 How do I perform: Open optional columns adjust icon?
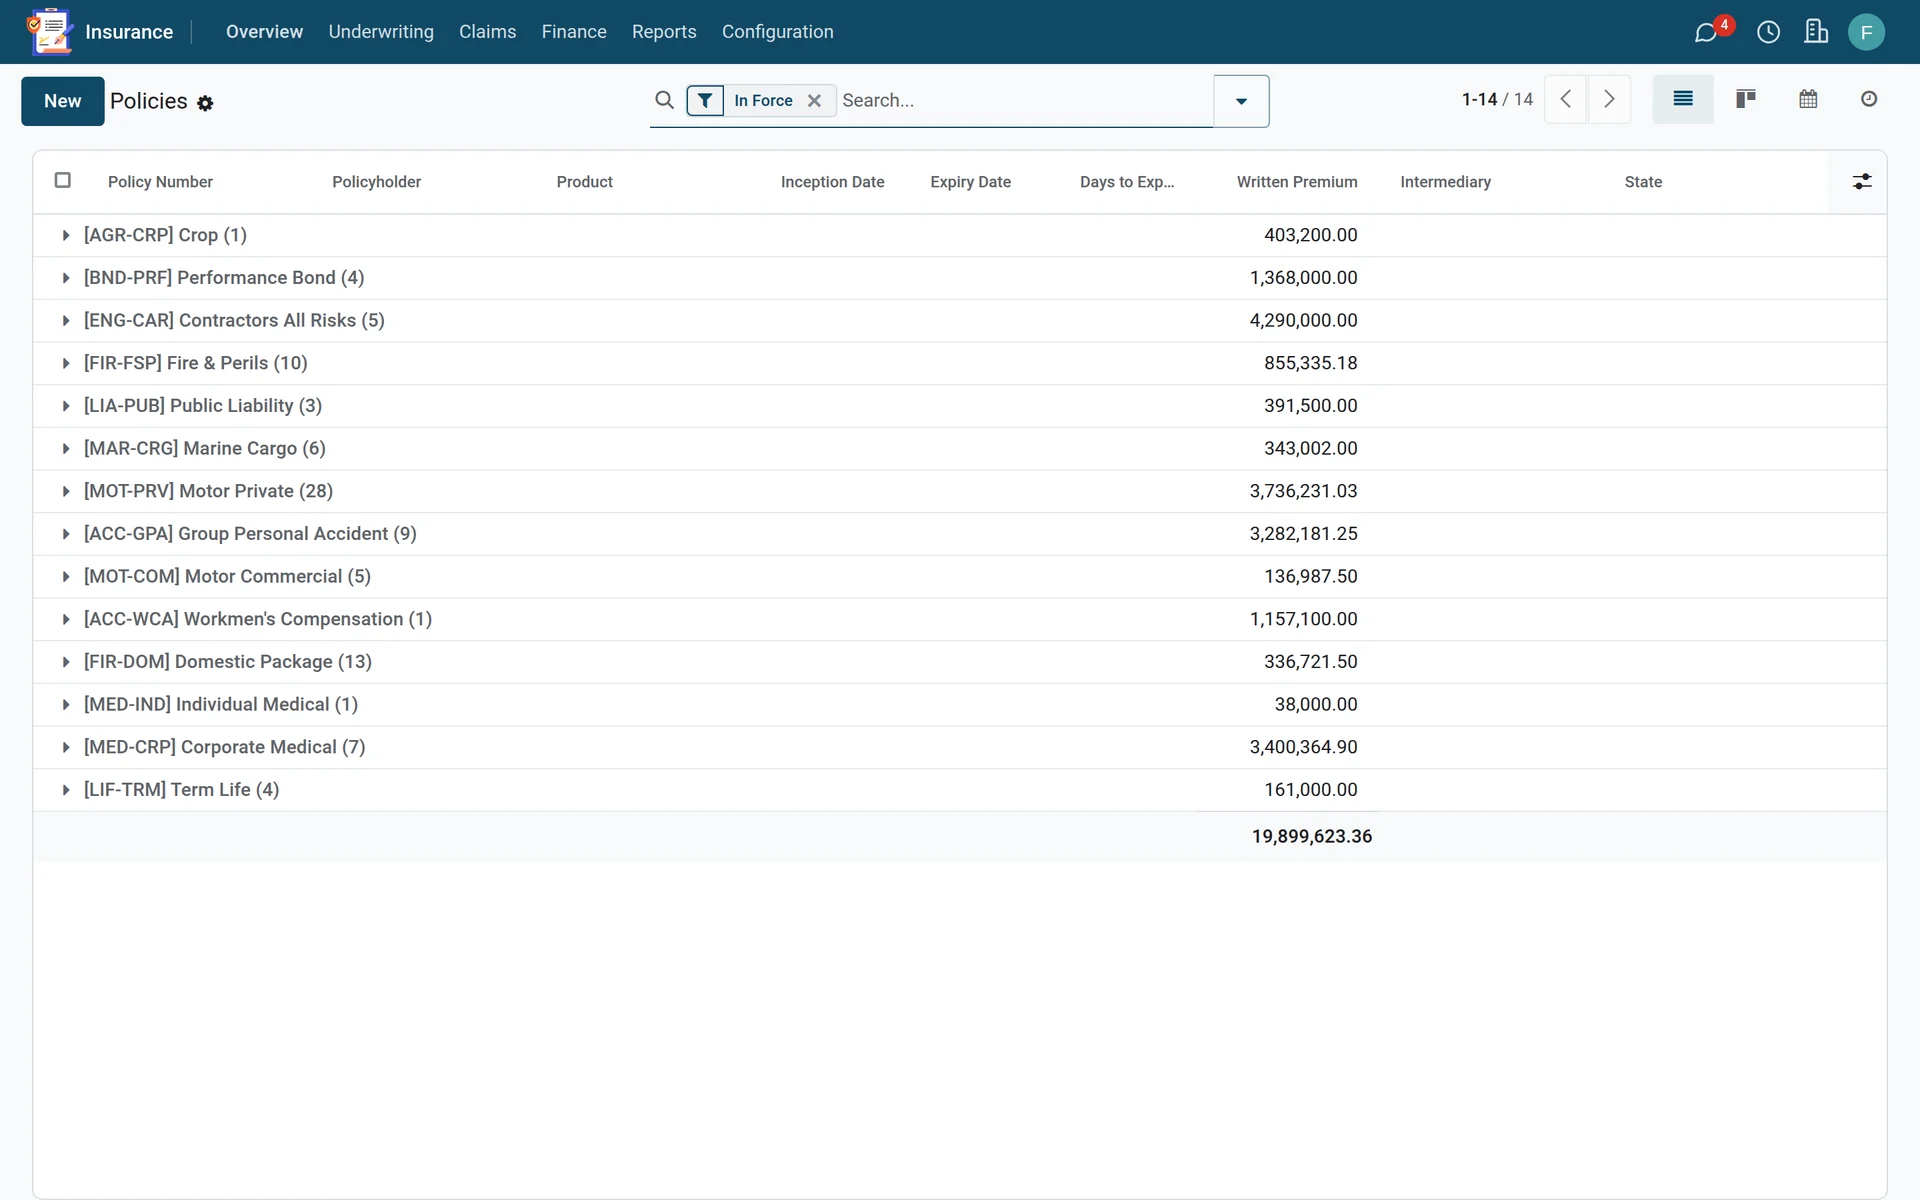[1862, 181]
